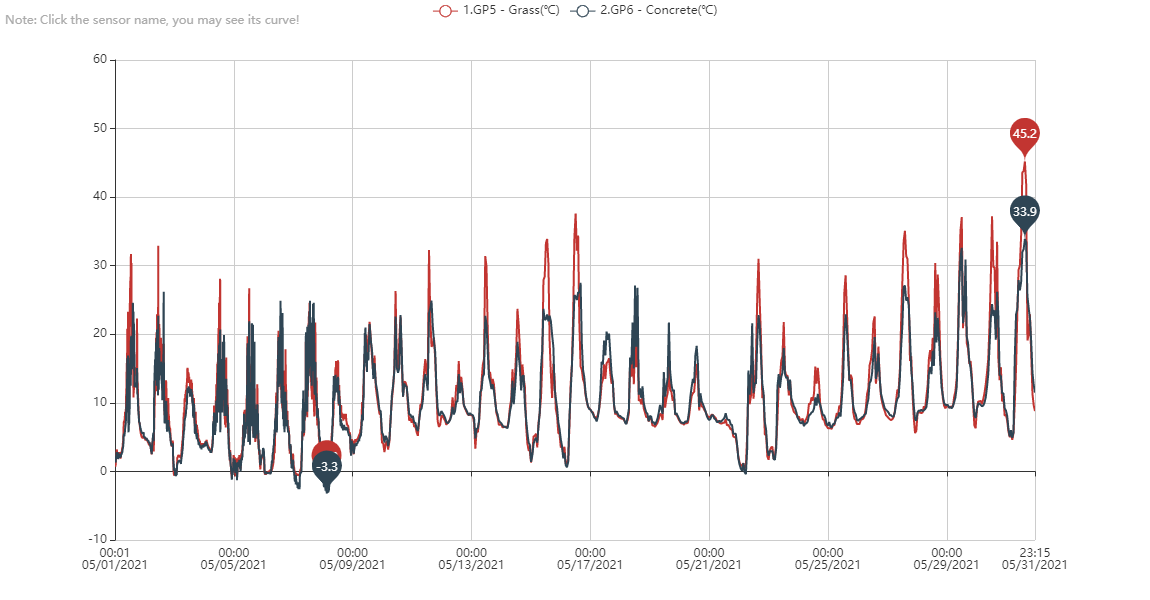The width and height of the screenshot is (1150, 600).
Task: Click the dark -3.3 minimum marker pin
Action: (327, 468)
